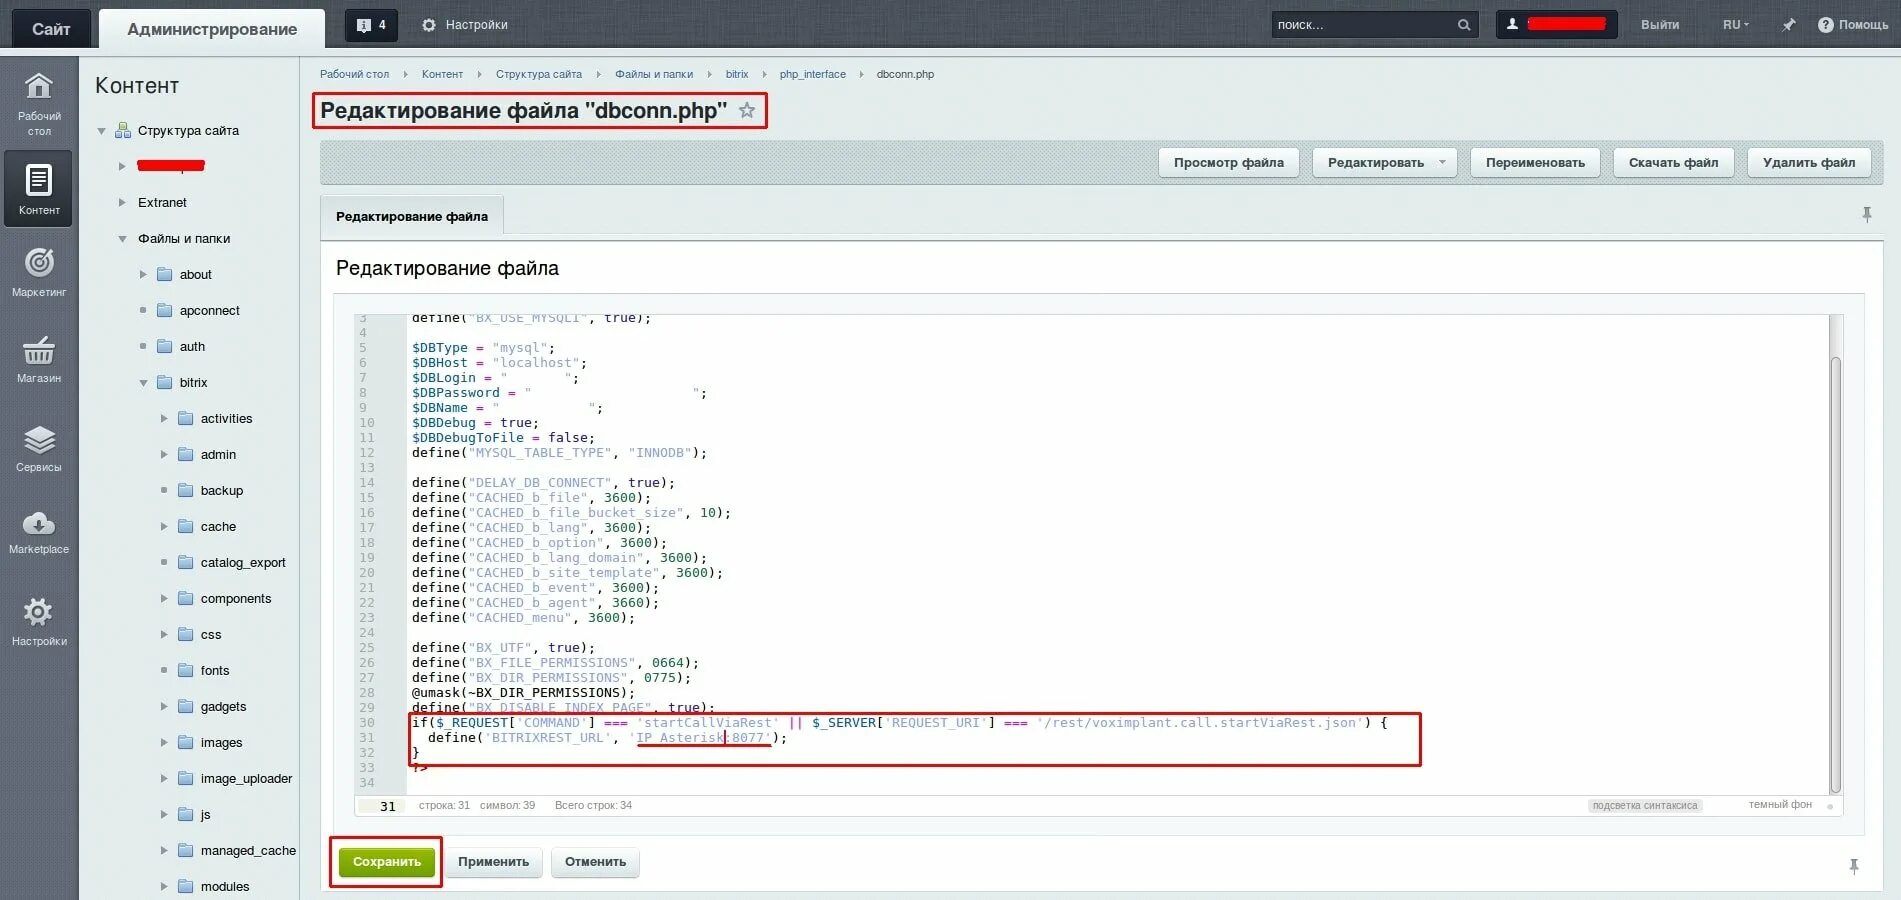
Task: Switch to the Сайт tab
Action: [51, 29]
